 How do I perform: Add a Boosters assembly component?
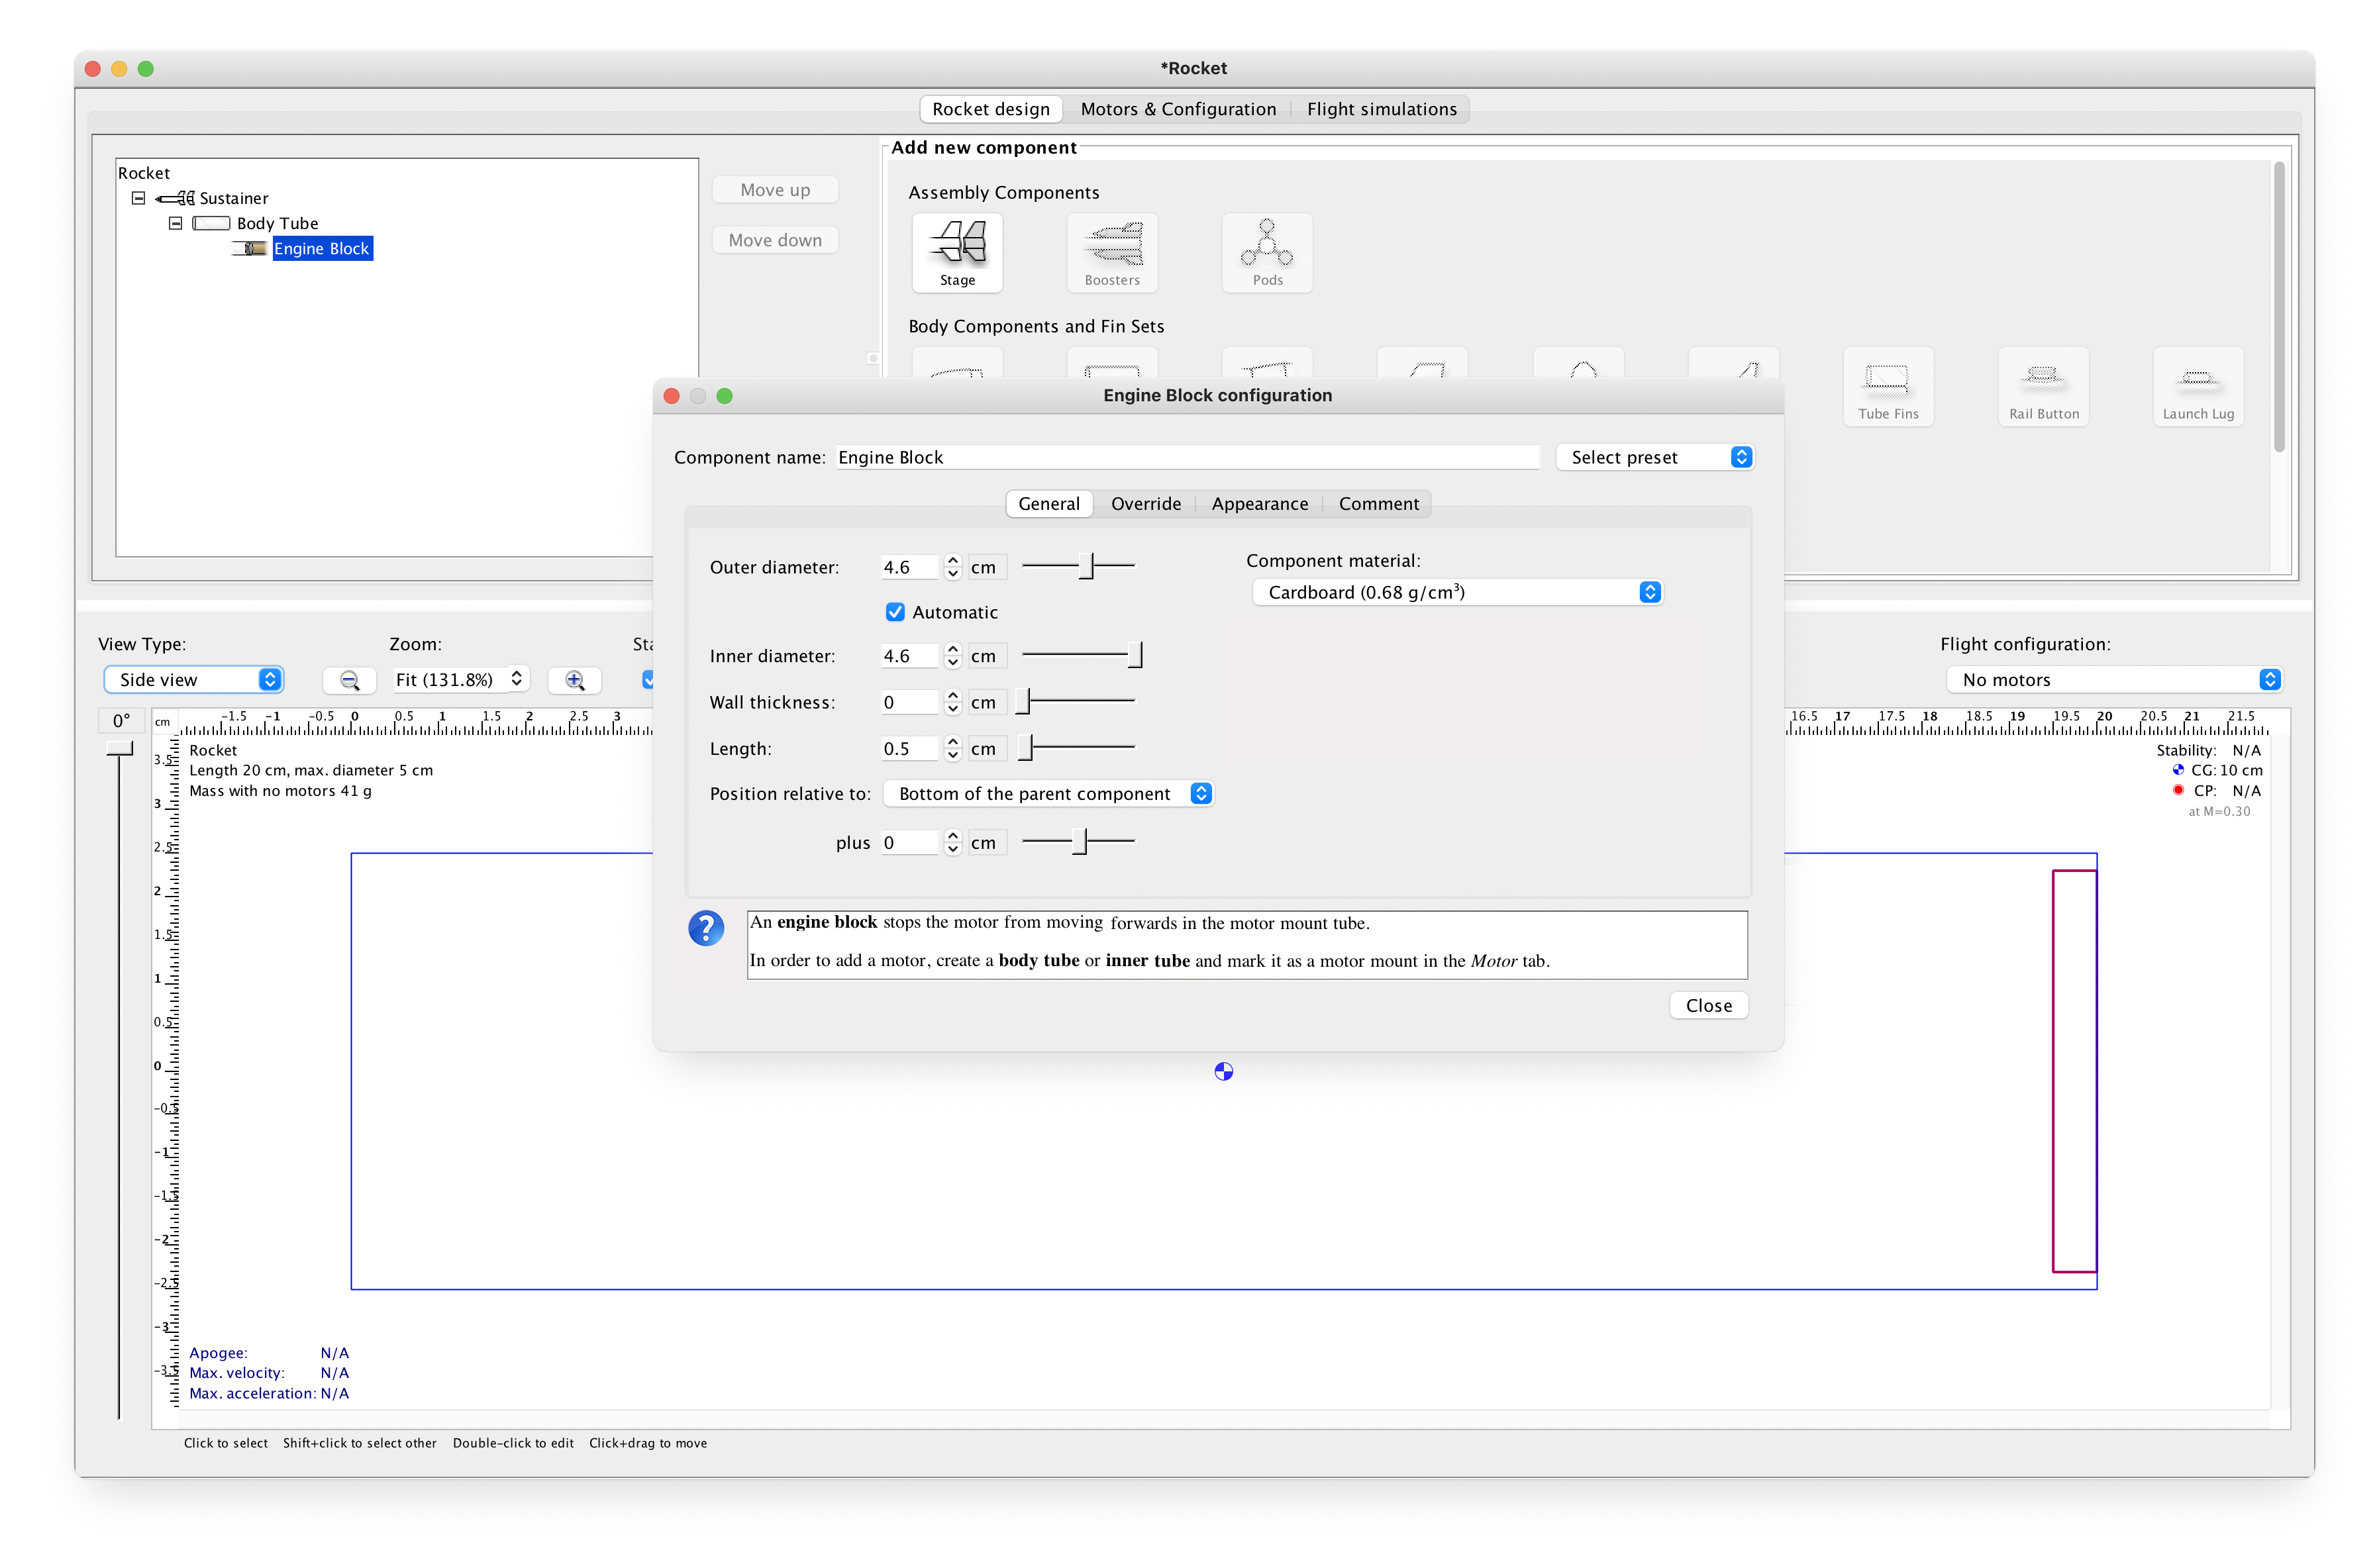(1112, 252)
